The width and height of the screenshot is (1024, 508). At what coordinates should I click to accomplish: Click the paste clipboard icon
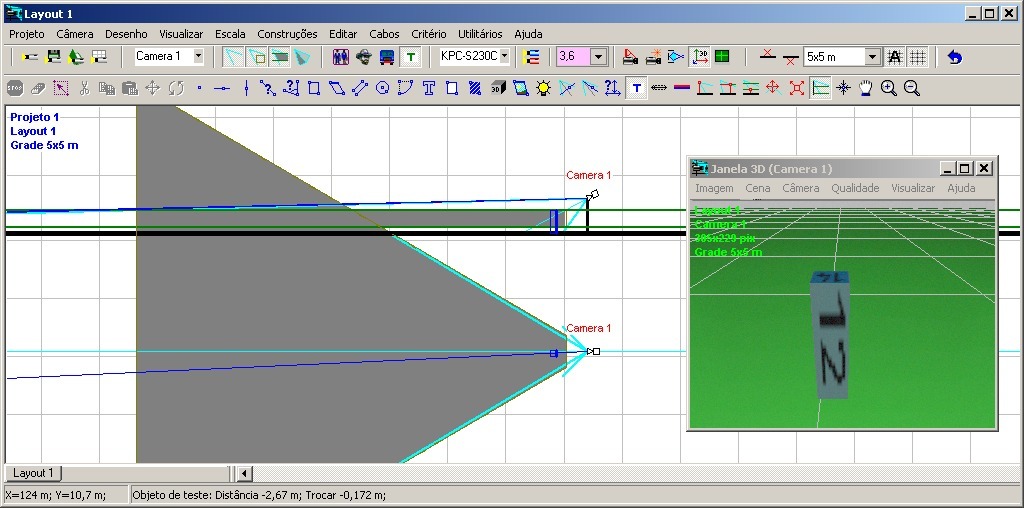click(130, 88)
